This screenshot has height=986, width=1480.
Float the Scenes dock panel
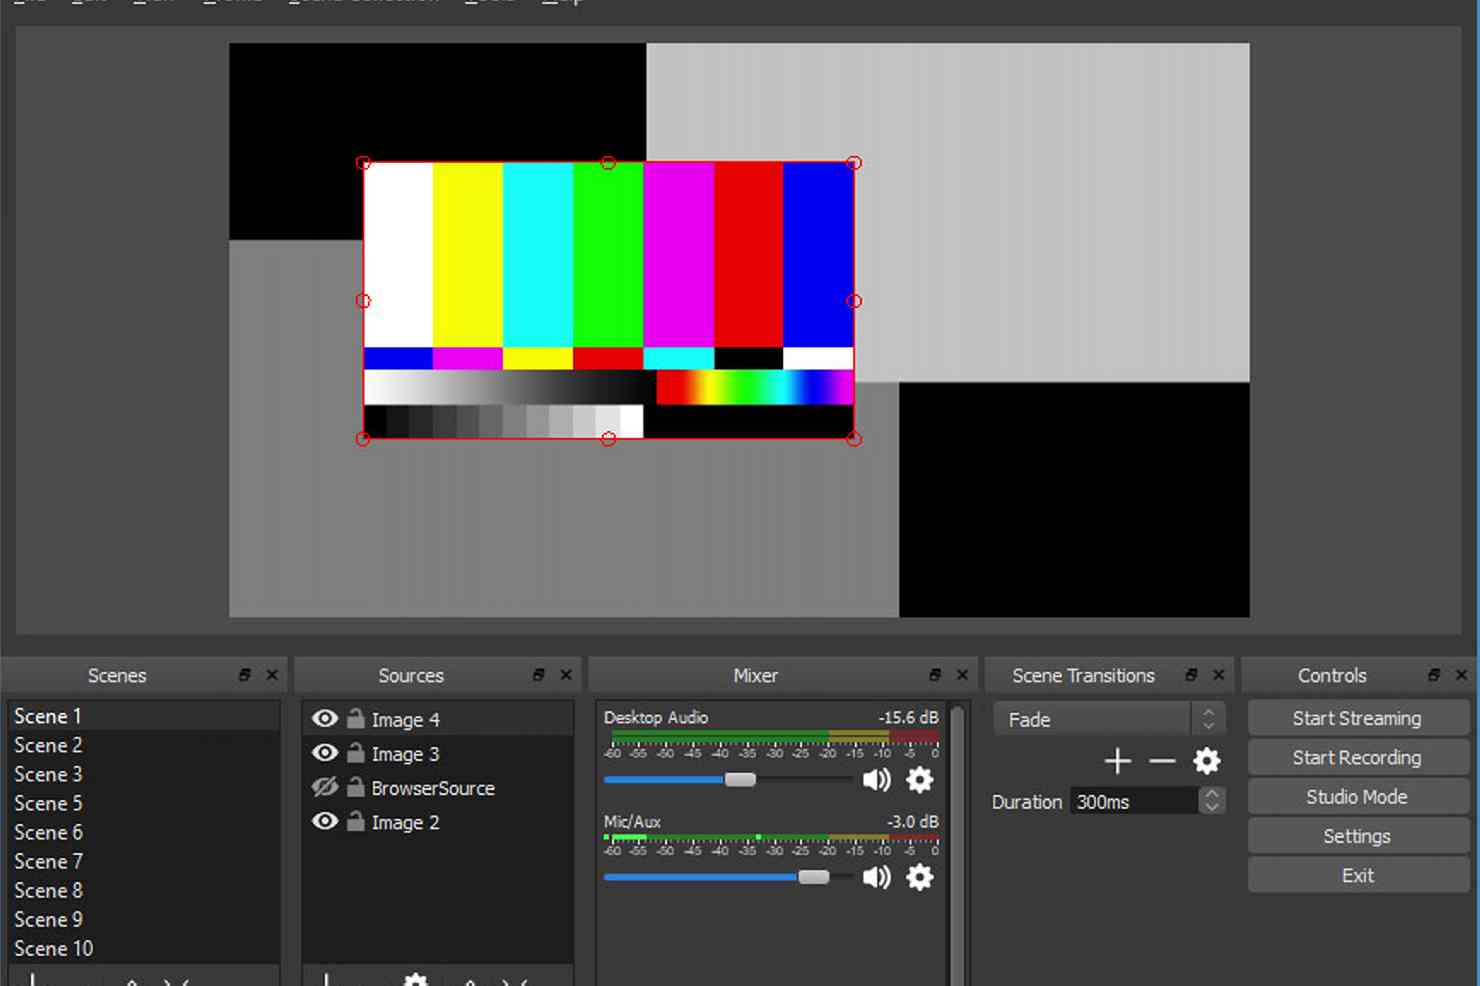click(x=245, y=675)
